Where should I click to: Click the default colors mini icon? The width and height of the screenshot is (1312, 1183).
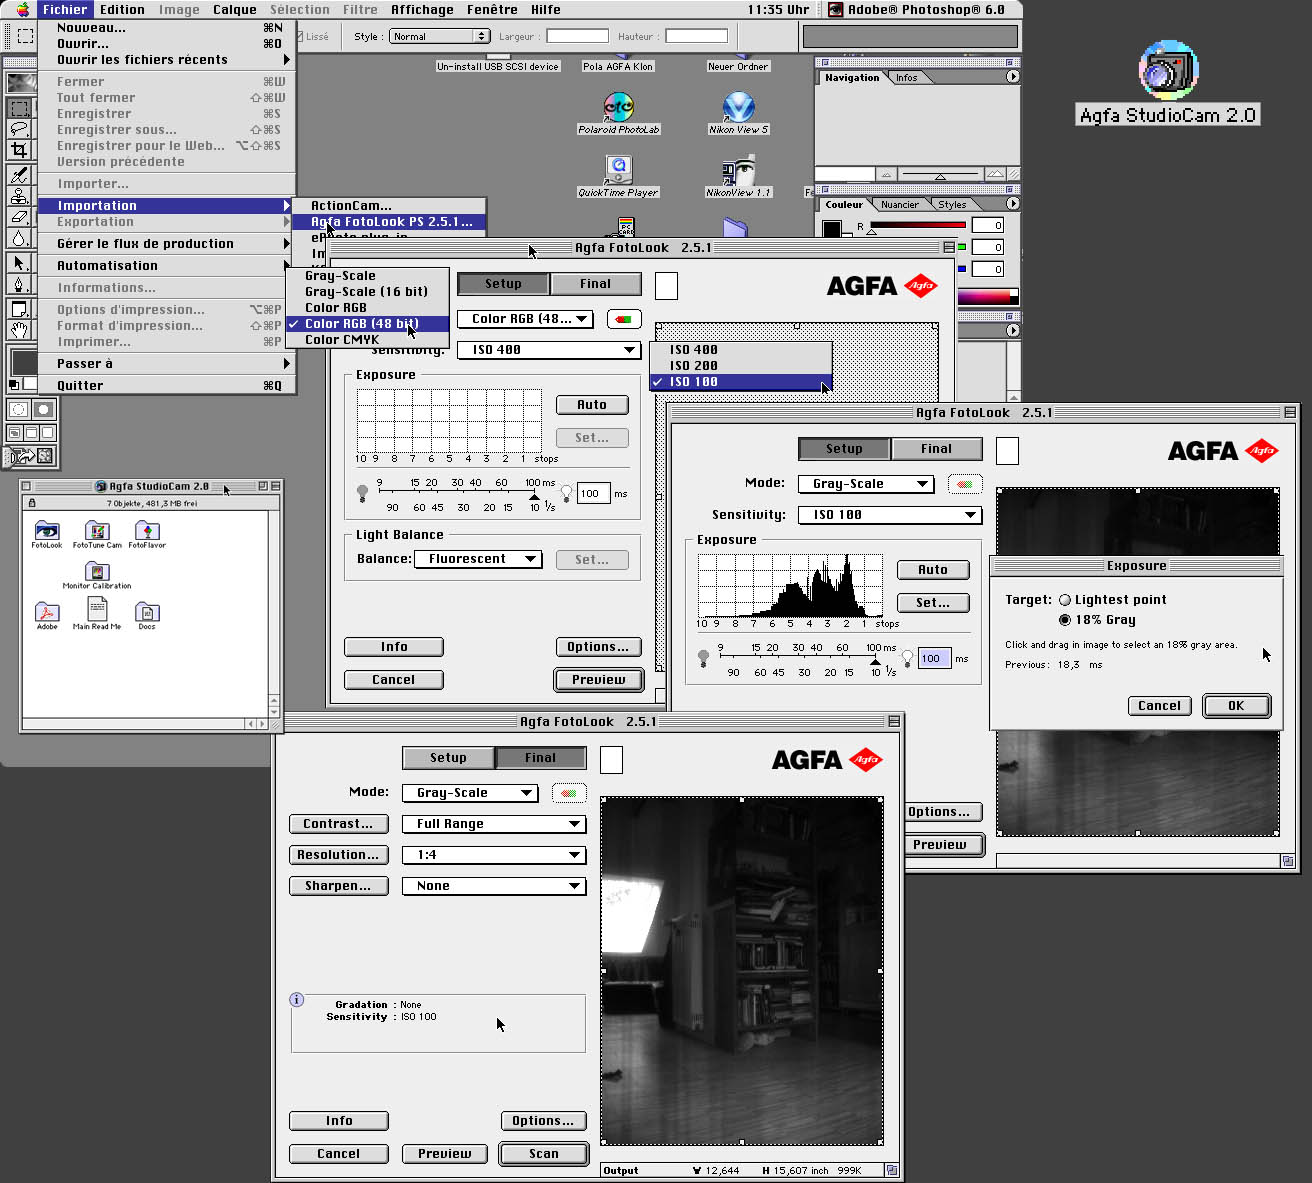[13, 385]
